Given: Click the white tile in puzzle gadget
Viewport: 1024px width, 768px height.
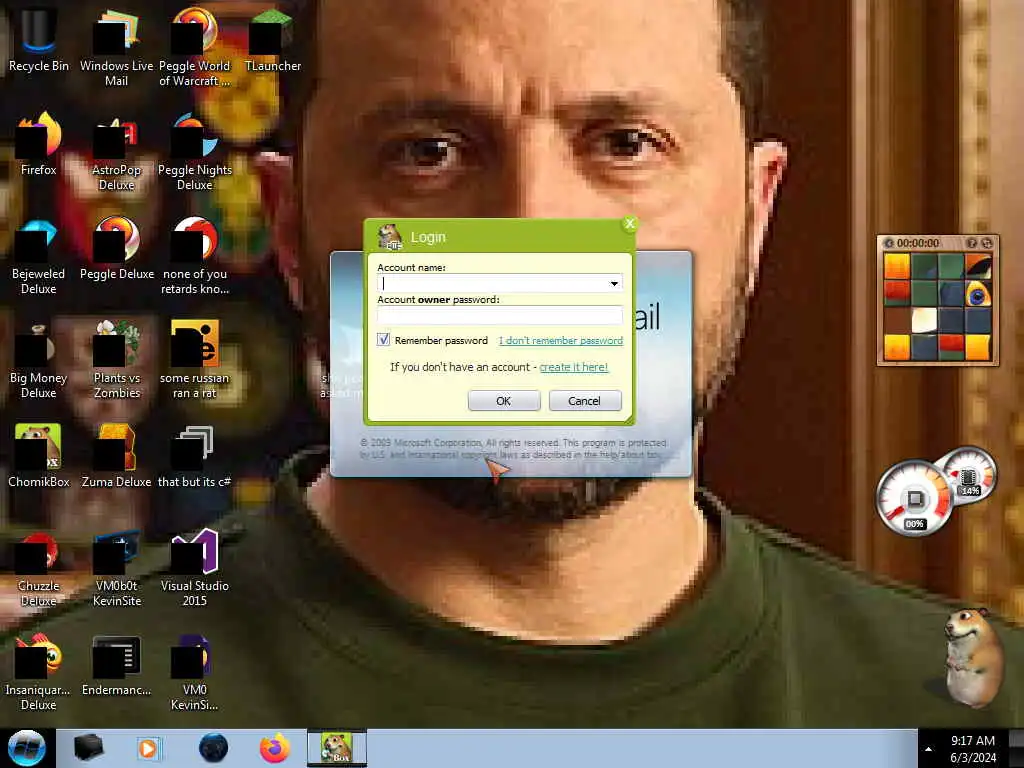Looking at the screenshot, I should [924, 321].
